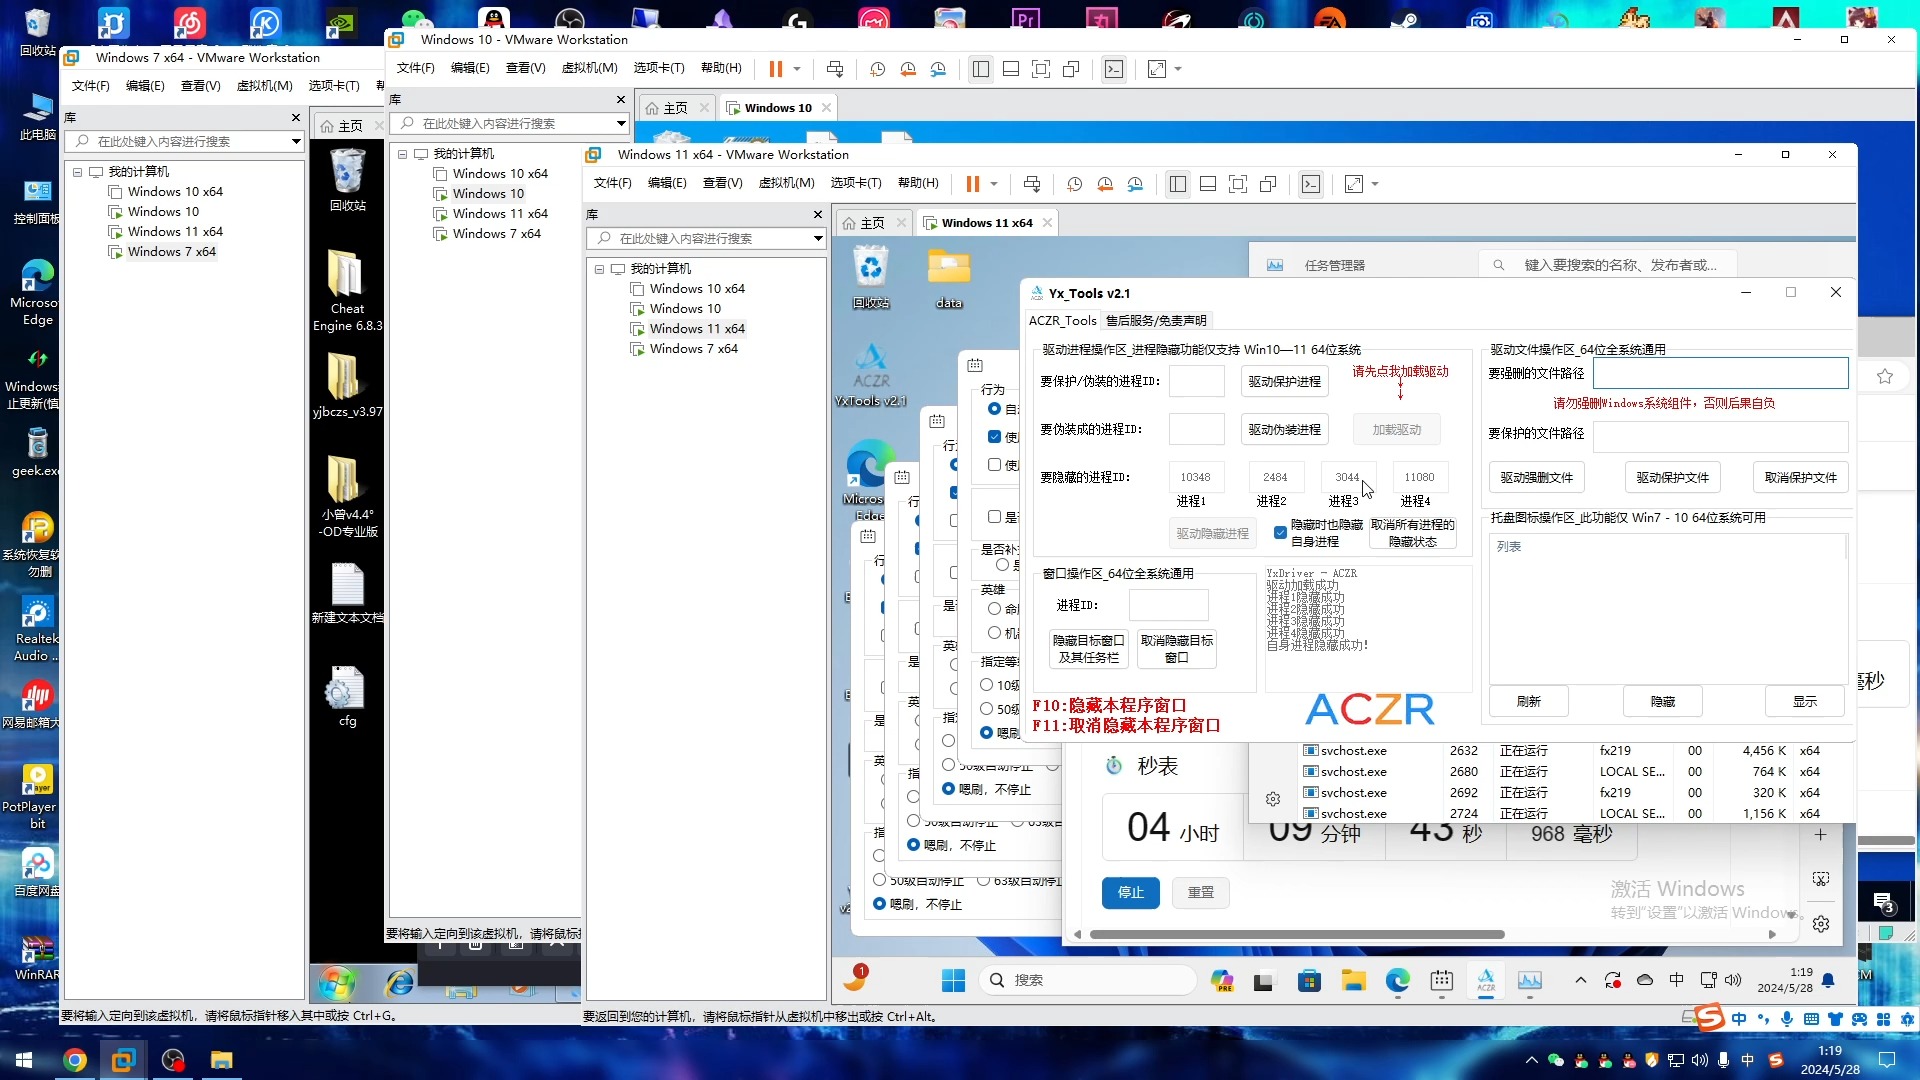Open library search dropdown in Windows 7 window
This screenshot has width=1920, height=1080.
pos(296,142)
